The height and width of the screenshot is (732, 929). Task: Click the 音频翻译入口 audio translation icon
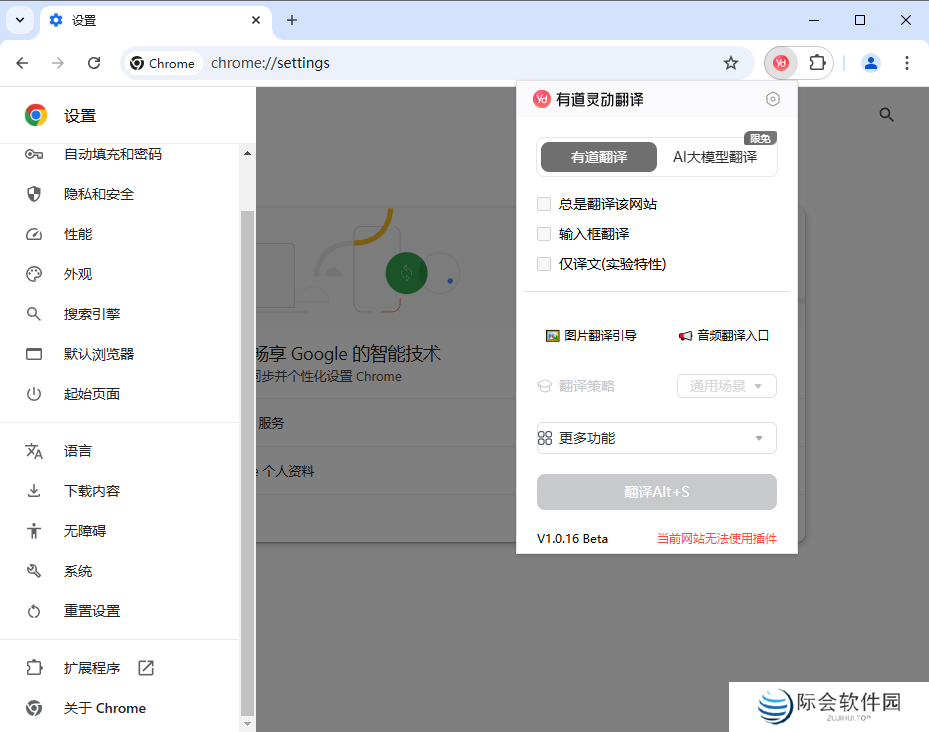[684, 336]
